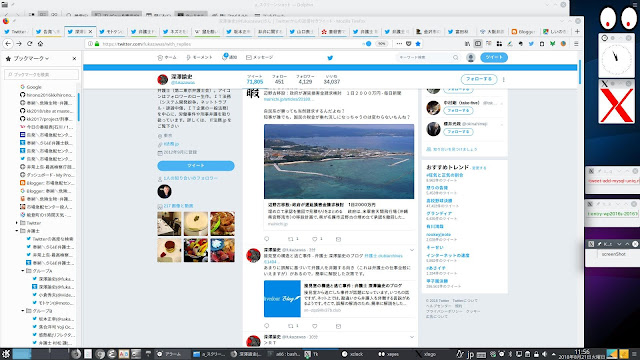The image size is (640, 360).
Task: Click the xclock clock face window
Action: (616, 59)
